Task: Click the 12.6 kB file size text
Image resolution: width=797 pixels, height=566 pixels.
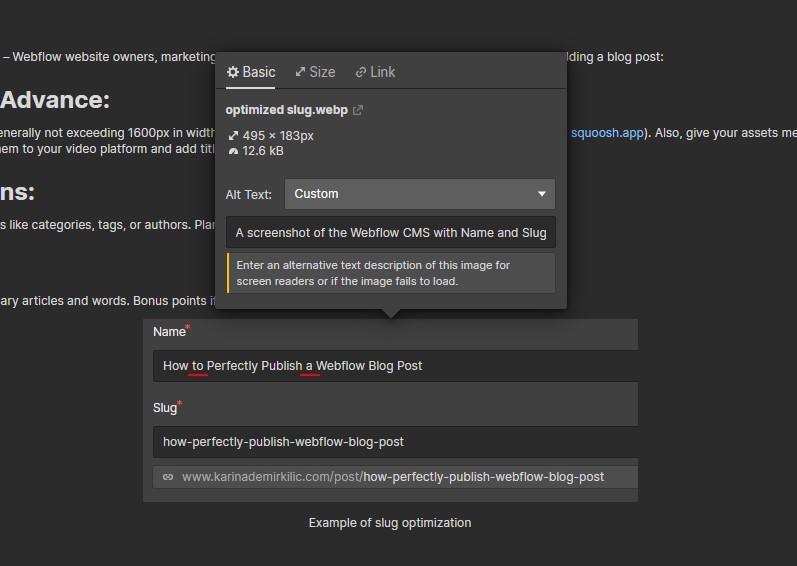Action: (x=263, y=151)
